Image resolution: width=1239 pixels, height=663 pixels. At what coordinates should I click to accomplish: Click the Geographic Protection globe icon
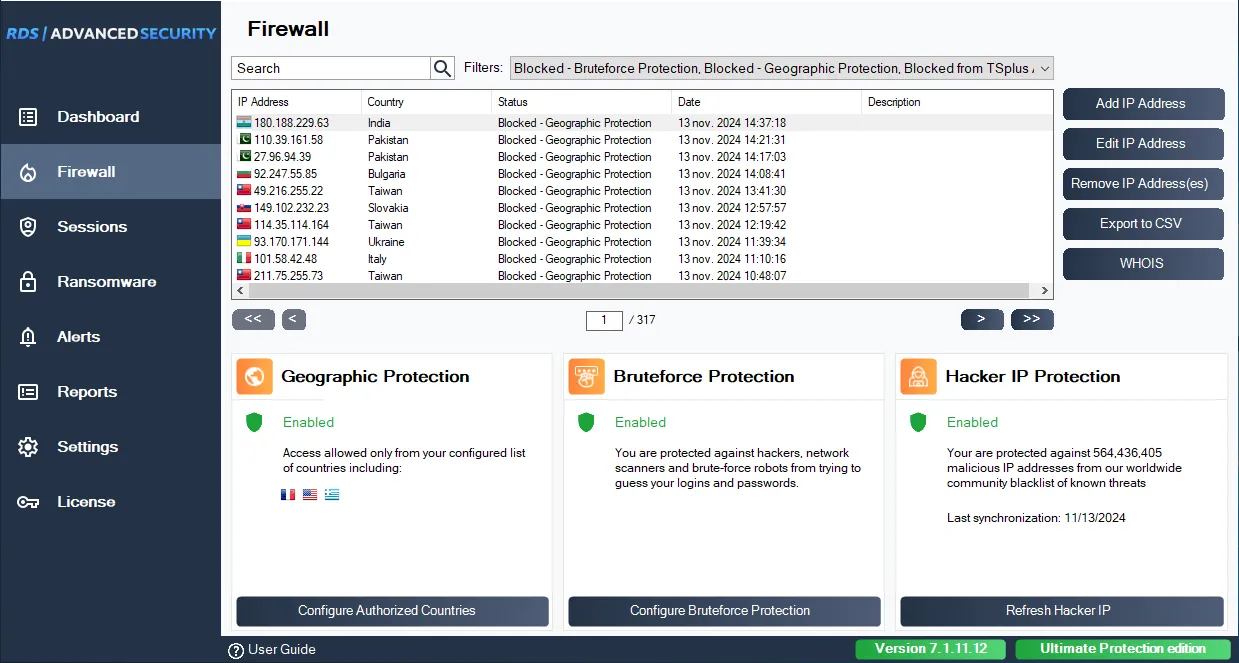pos(254,377)
